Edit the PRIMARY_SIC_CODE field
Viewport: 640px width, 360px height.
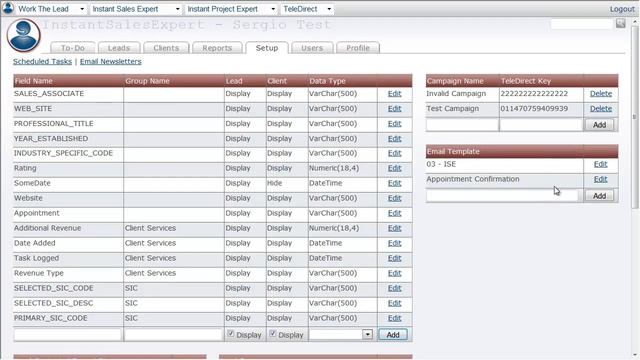[394, 318]
